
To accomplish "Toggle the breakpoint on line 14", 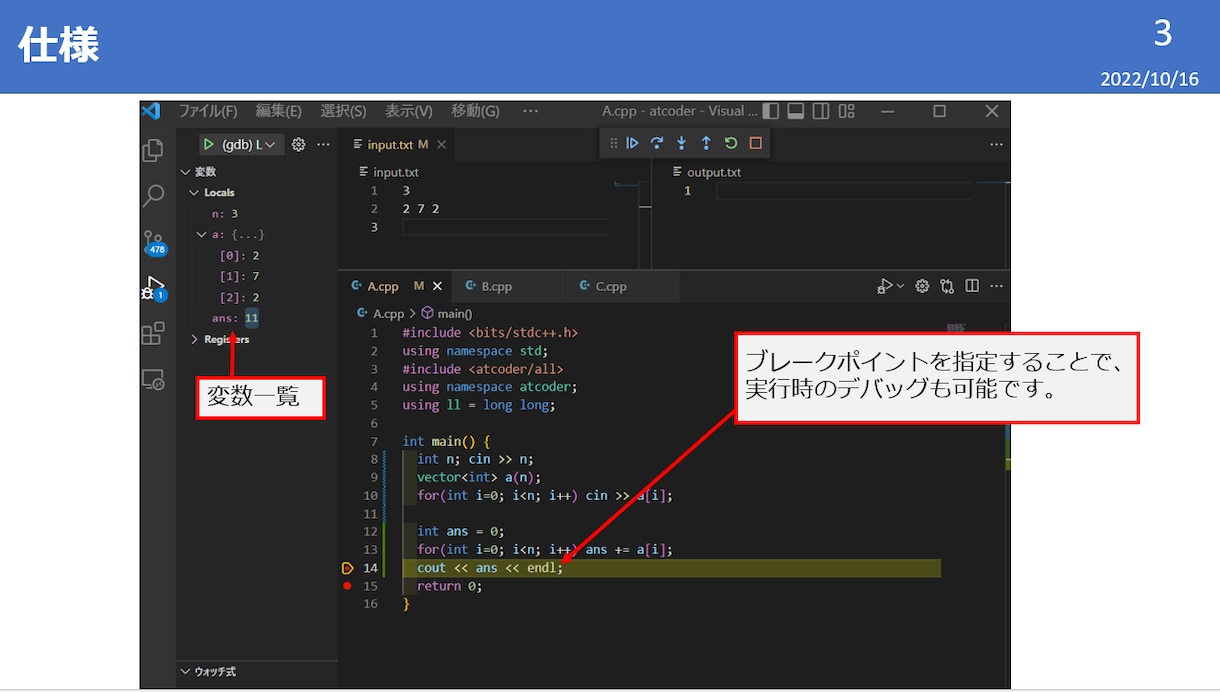I will tap(347, 568).
